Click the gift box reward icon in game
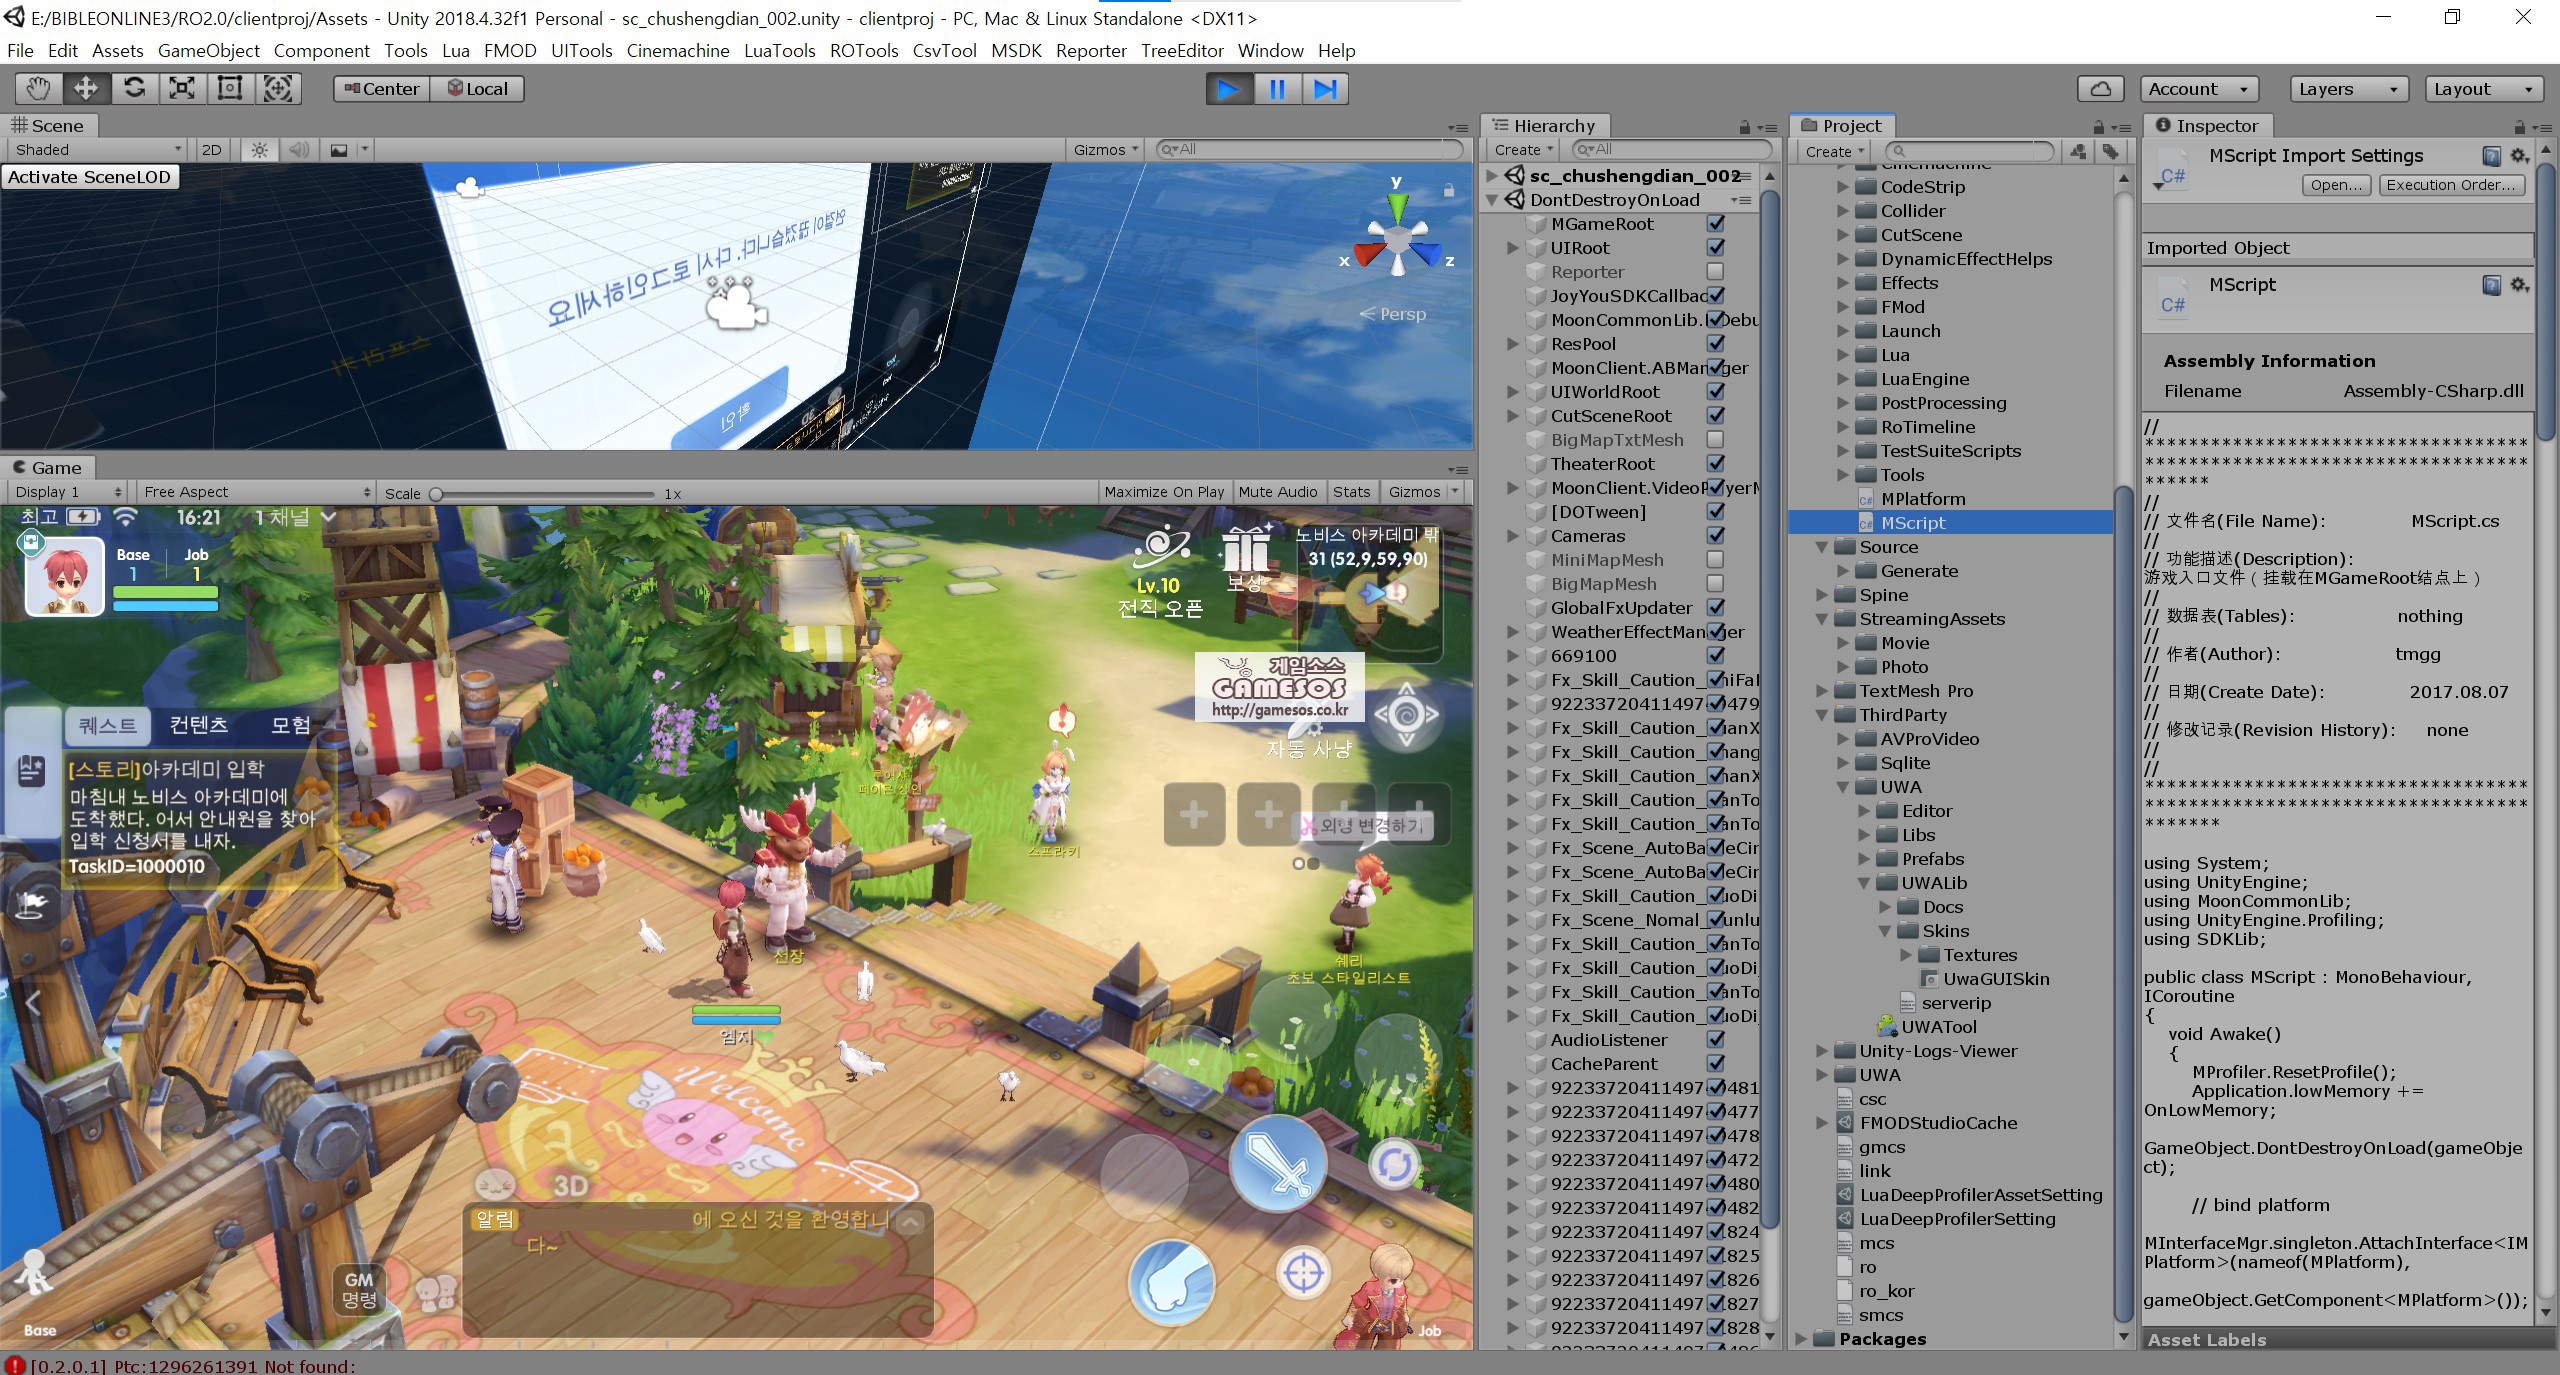Viewport: 2560px width, 1375px height. [1245, 550]
